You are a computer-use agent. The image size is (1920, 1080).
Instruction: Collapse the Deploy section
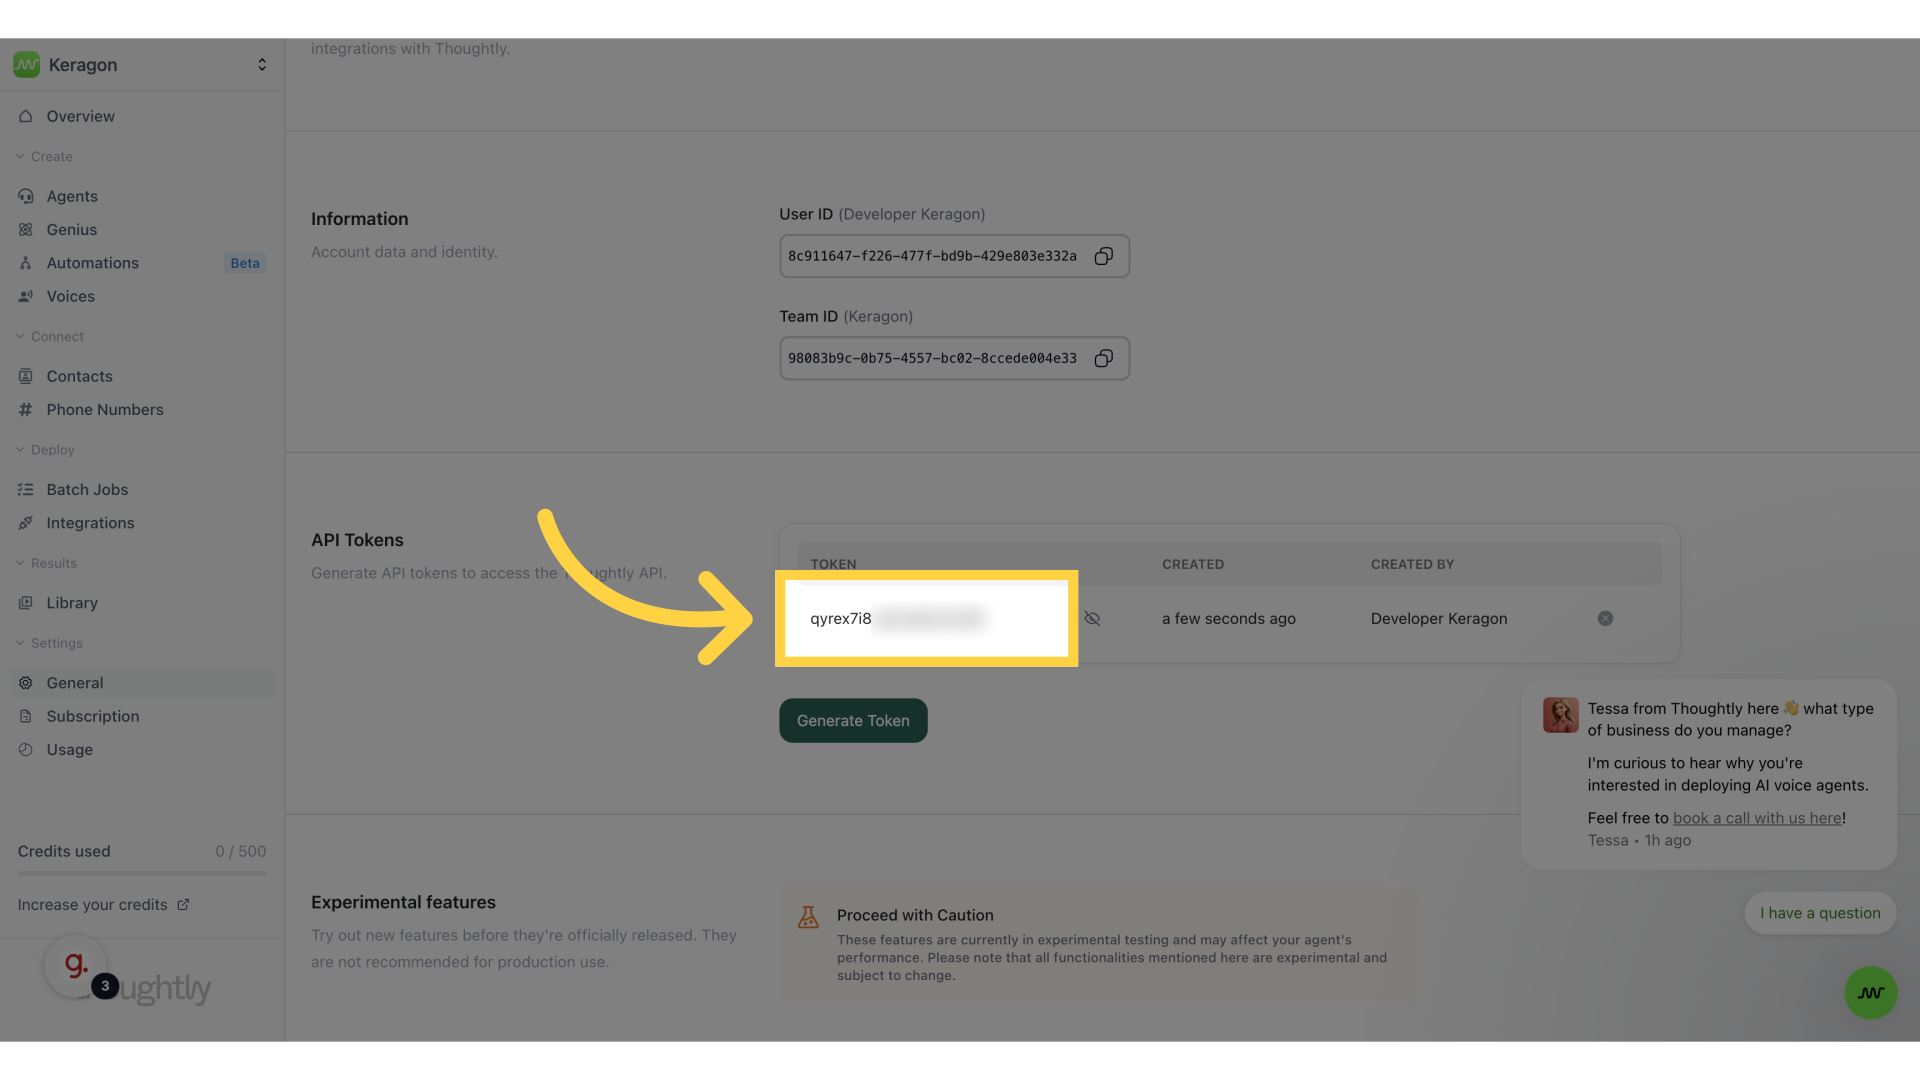click(46, 450)
